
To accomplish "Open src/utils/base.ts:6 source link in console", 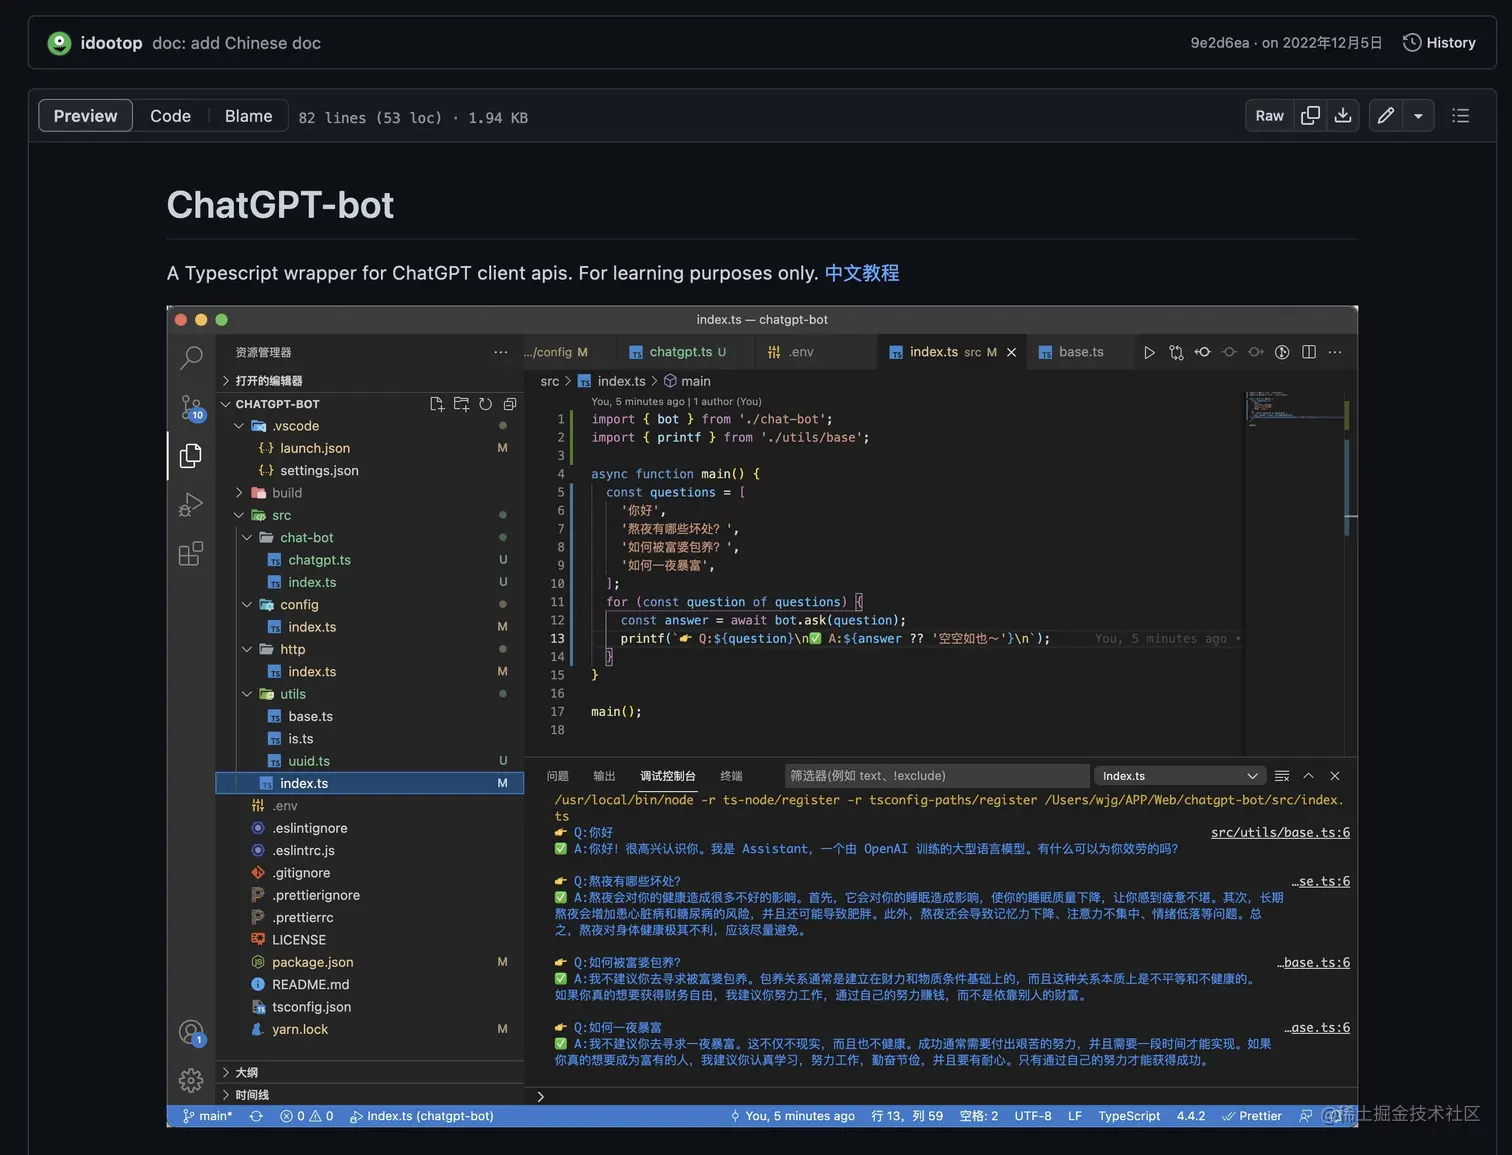I will (x=1280, y=833).
